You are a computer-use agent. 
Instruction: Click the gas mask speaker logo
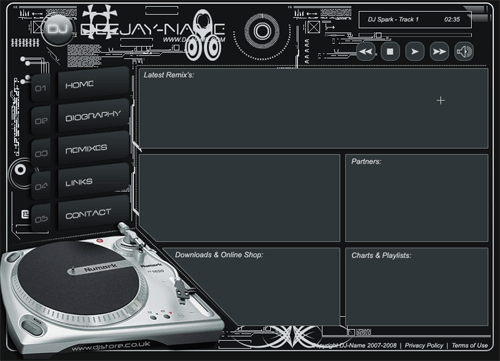203,36
